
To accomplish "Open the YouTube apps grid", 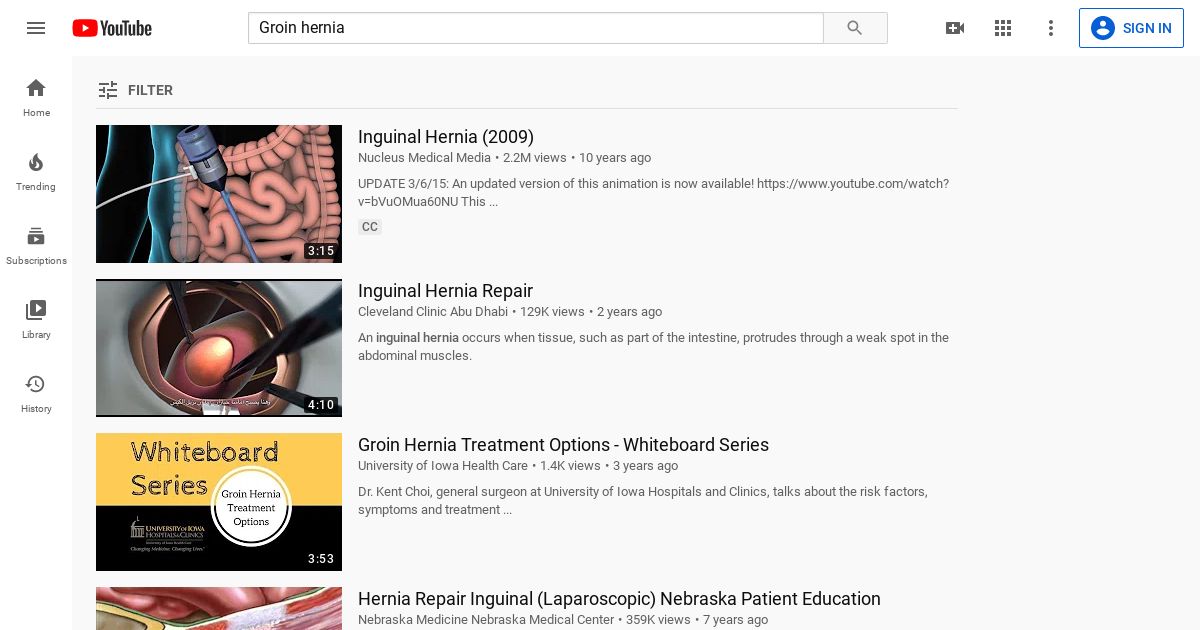I will (x=1003, y=28).
